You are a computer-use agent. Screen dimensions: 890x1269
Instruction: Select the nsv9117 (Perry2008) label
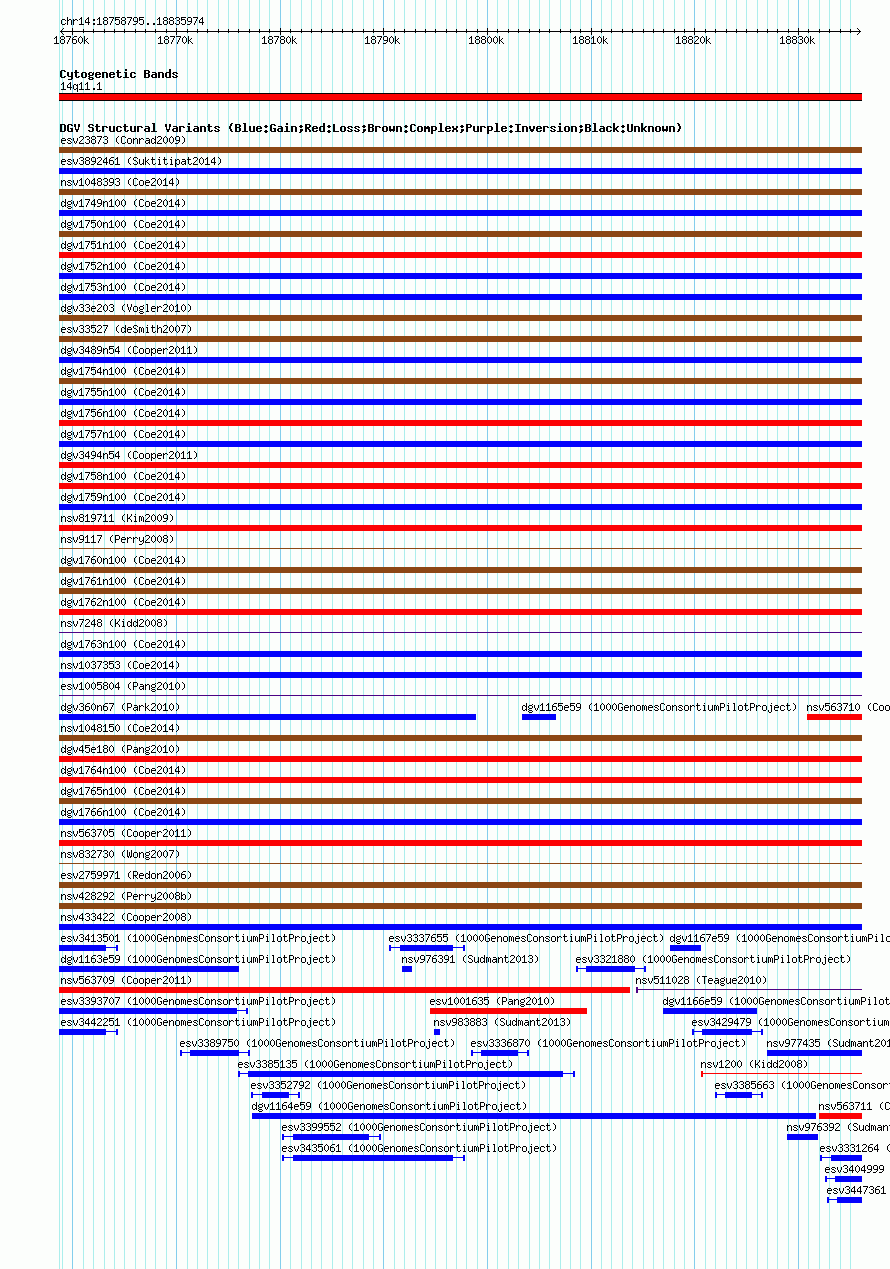click(x=117, y=539)
